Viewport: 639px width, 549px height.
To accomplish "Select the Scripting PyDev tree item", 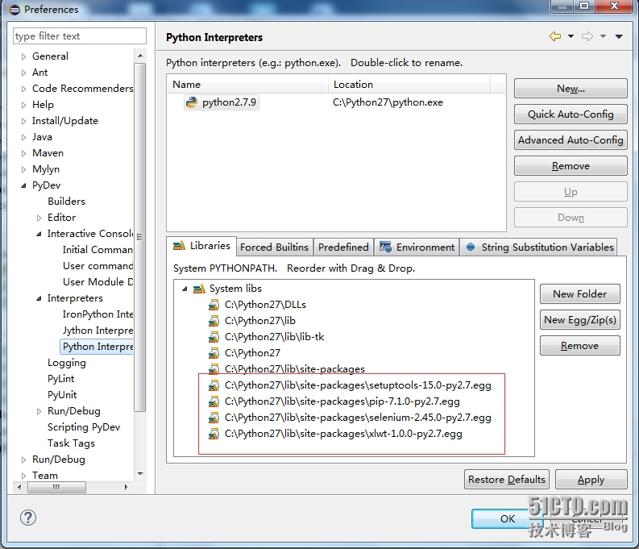I will click(x=84, y=427).
